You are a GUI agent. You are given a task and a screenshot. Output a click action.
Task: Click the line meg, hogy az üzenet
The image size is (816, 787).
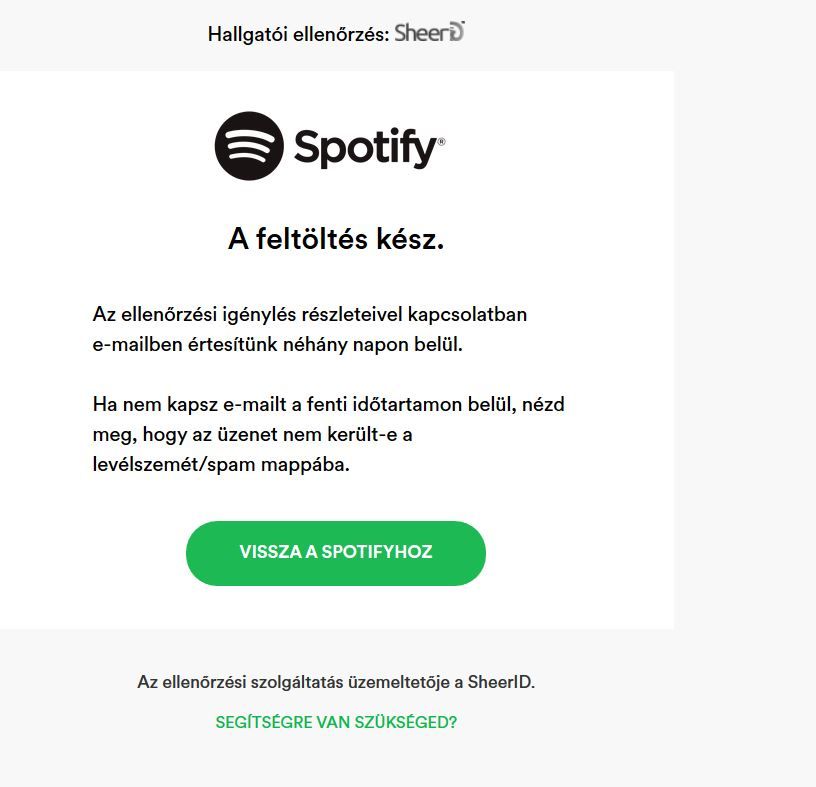pos(253,435)
